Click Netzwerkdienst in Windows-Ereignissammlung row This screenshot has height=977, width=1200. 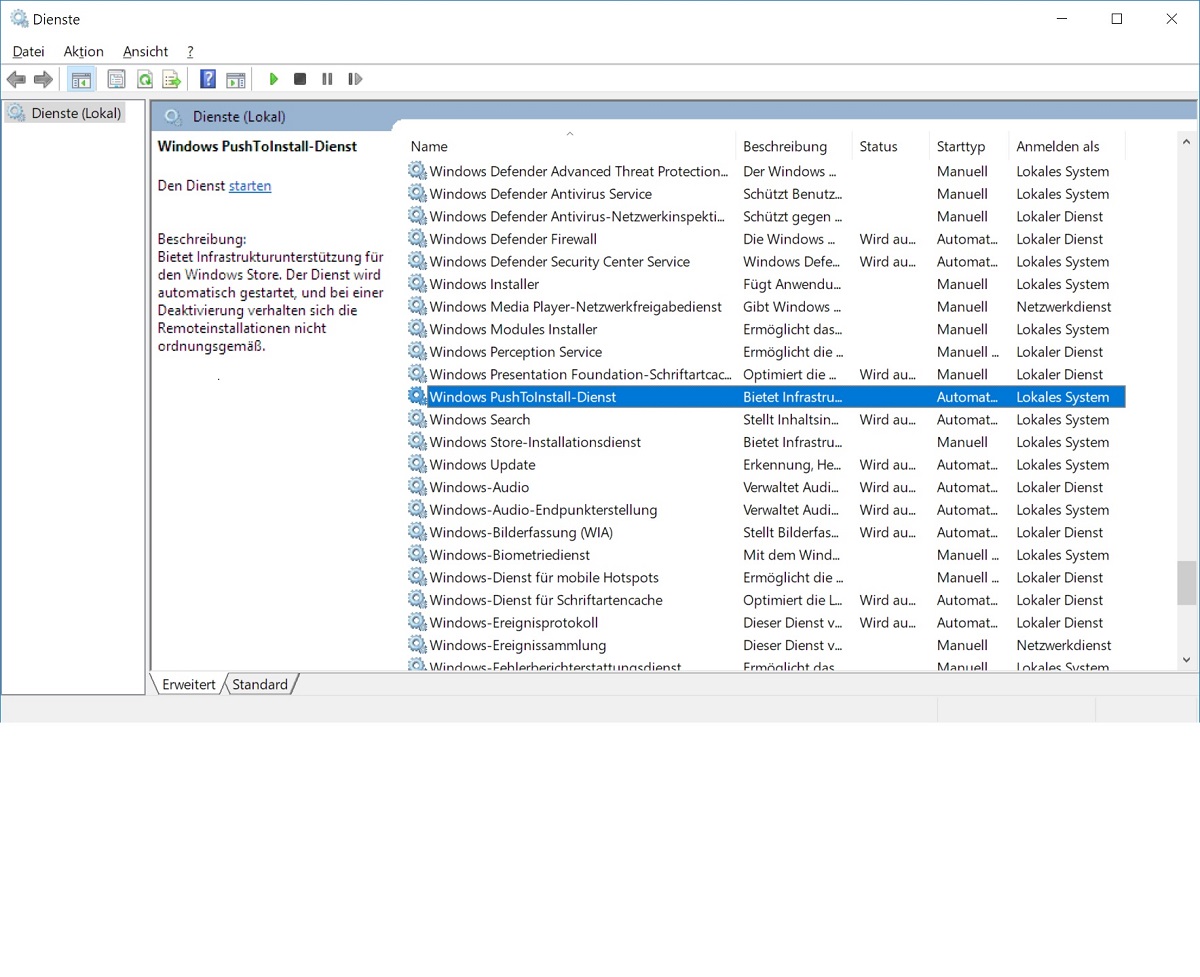coord(1064,645)
